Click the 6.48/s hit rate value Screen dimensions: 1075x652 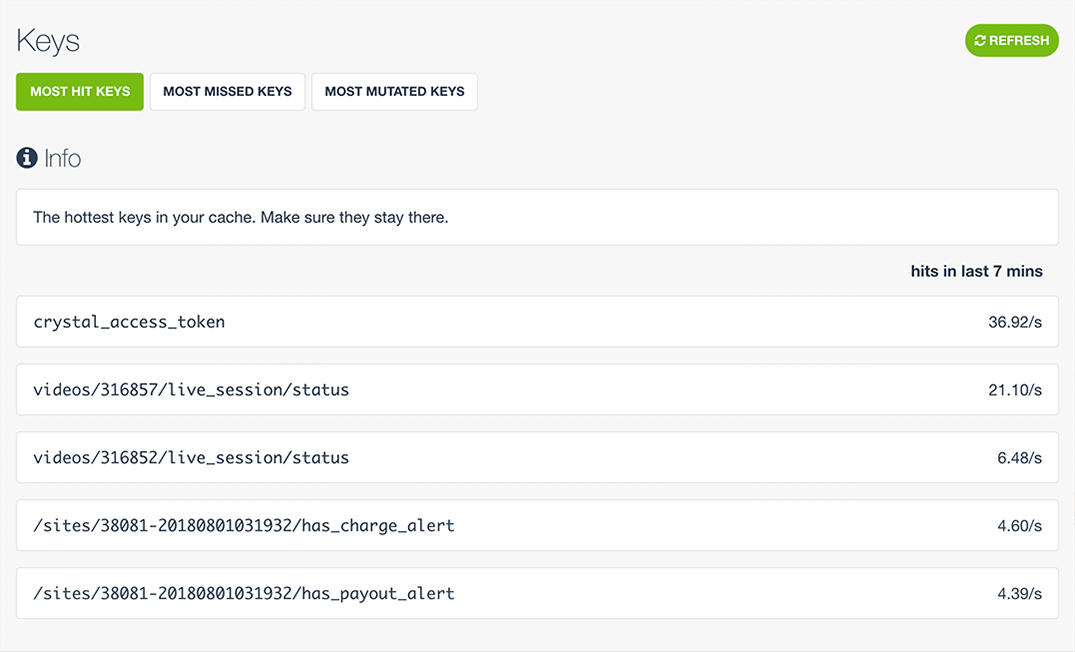click(1022, 457)
